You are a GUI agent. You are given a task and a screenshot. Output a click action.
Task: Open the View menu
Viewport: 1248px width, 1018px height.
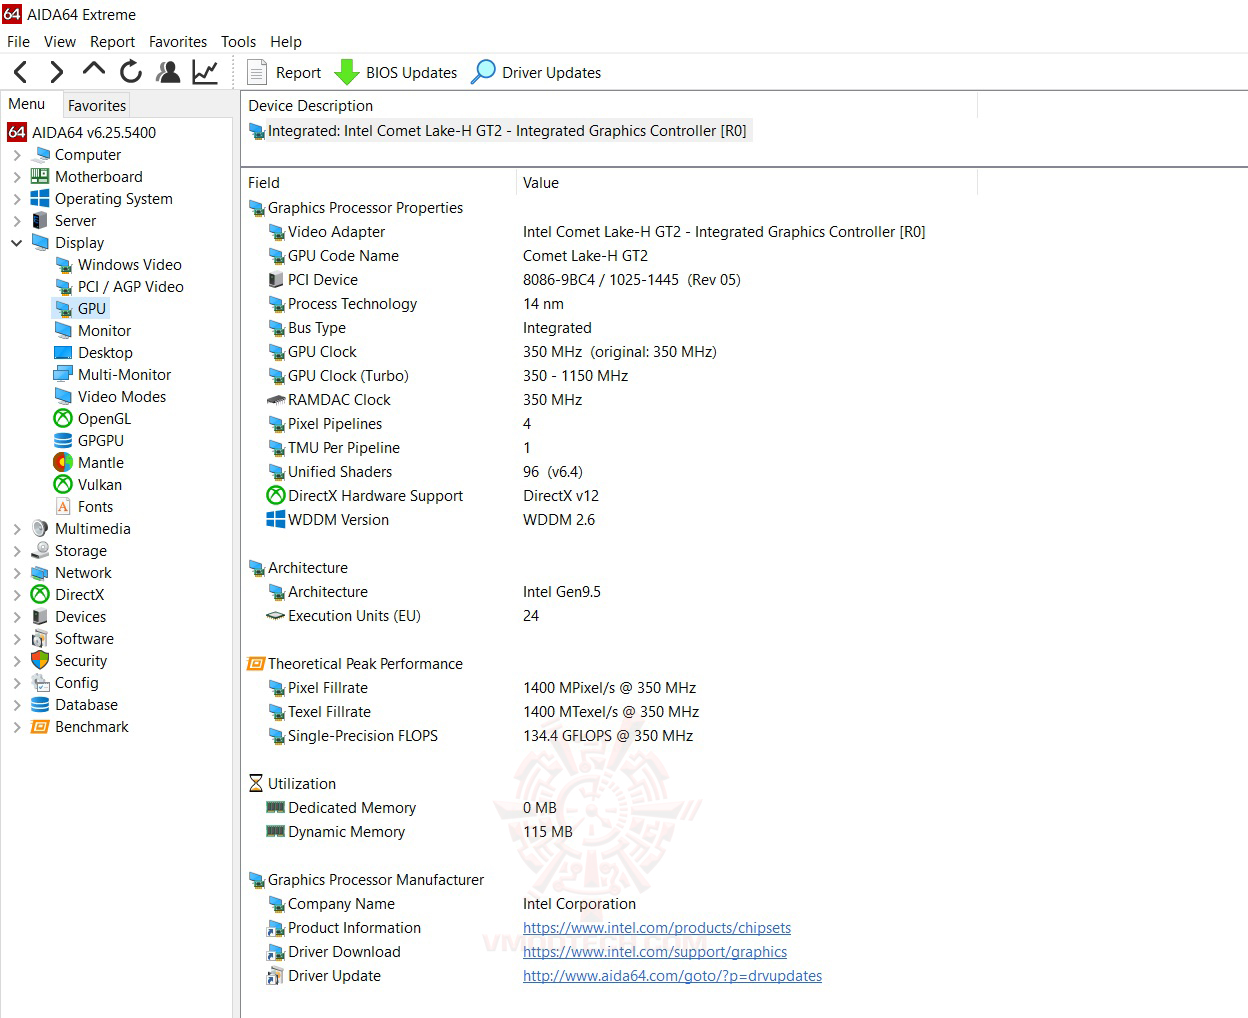tap(60, 41)
